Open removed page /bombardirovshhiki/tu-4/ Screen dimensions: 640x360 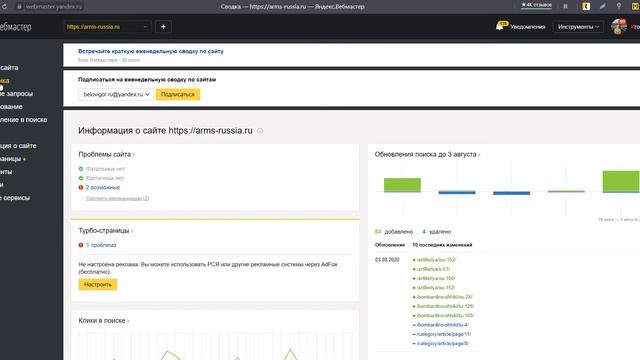(442, 325)
